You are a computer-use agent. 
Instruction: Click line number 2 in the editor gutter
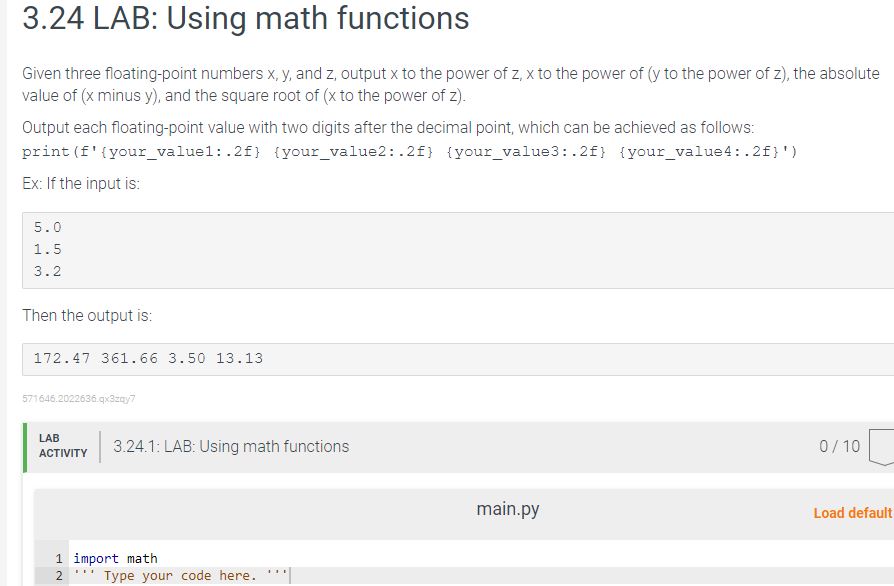click(x=57, y=575)
